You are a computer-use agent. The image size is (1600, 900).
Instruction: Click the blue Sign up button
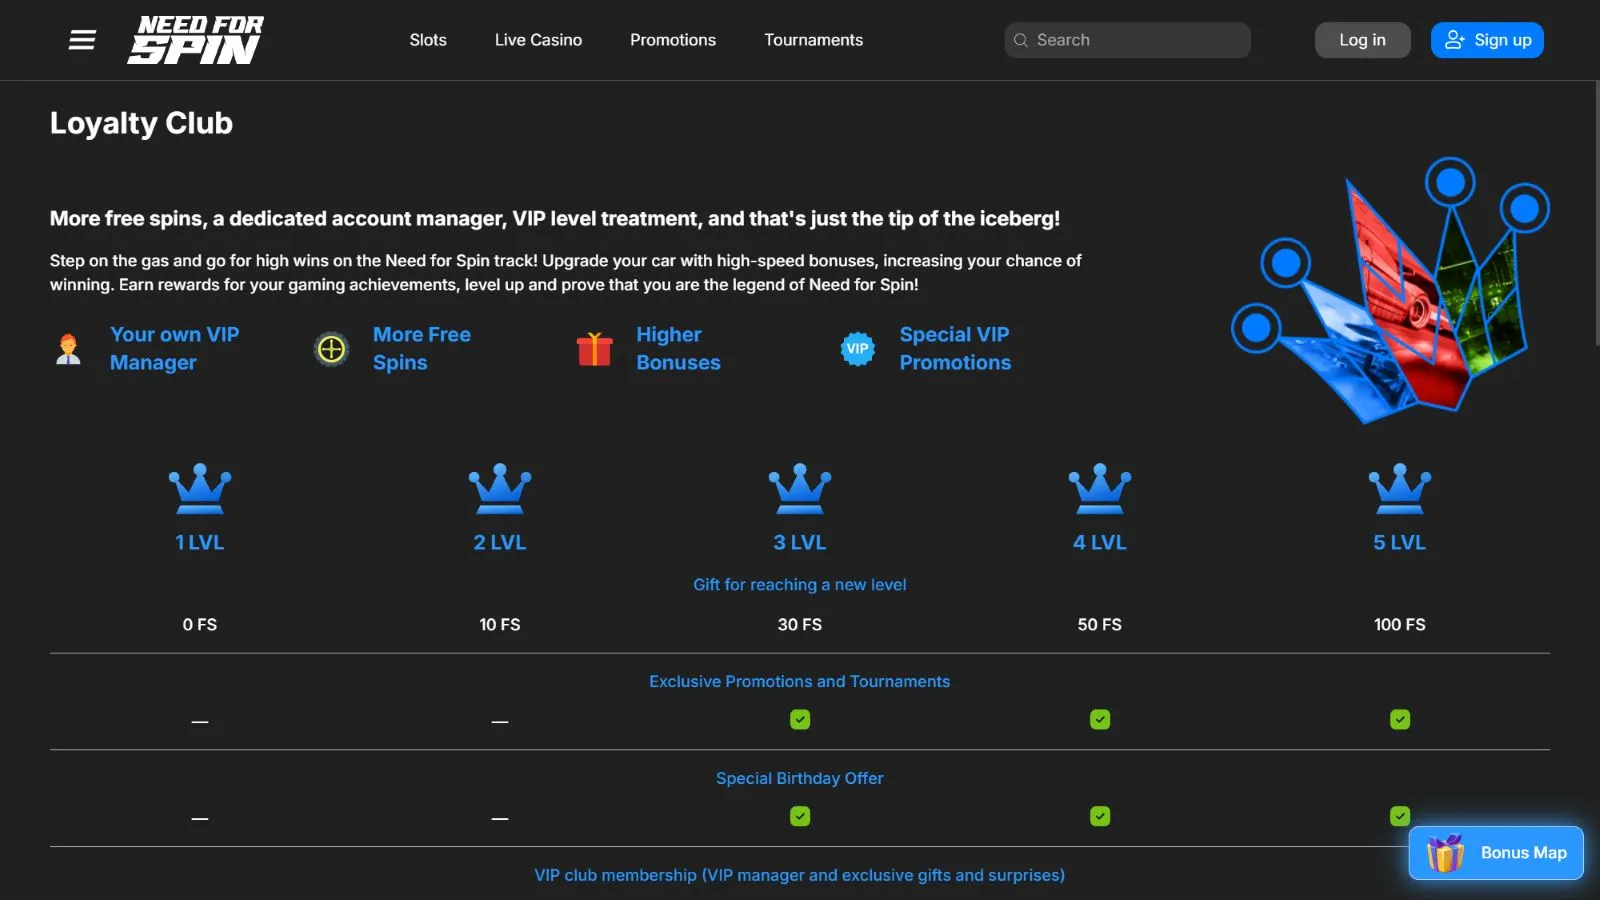pos(1487,40)
